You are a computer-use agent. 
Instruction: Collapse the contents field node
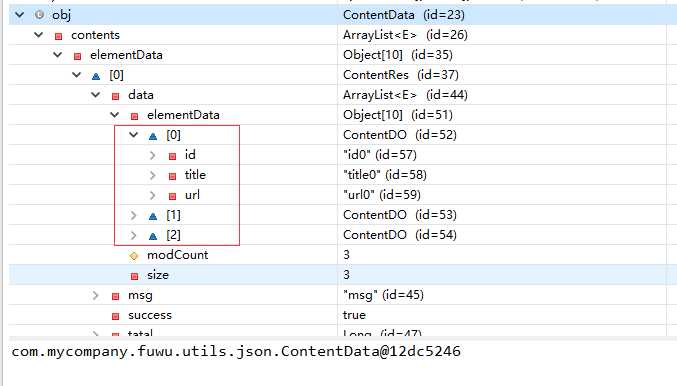38,35
